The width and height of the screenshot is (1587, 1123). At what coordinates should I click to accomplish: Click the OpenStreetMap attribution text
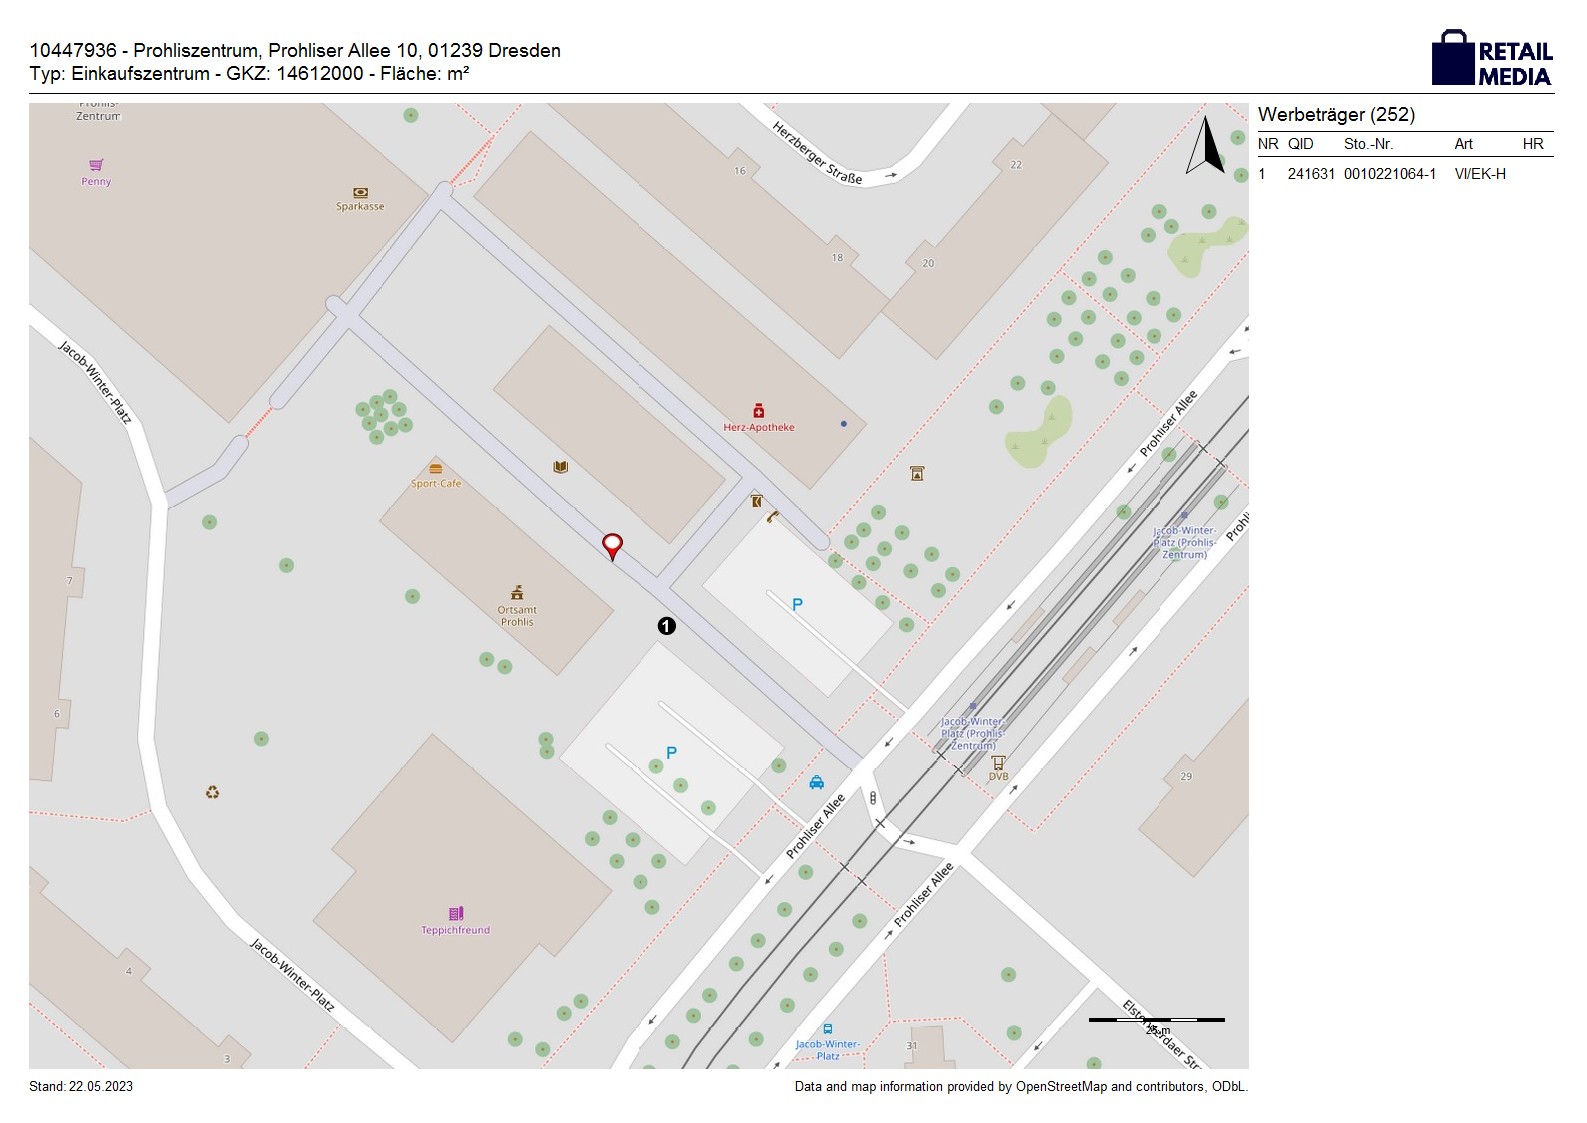coord(1020,1087)
